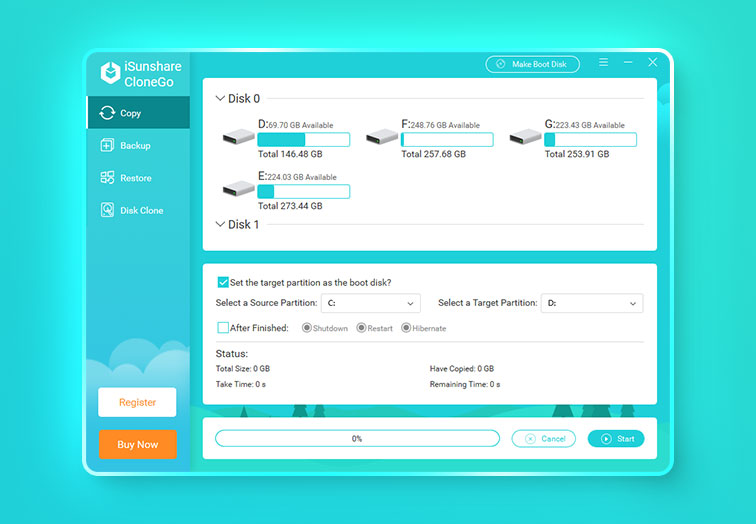756x524 pixels.
Task: Click the Make Boot Disk button
Action: (533, 64)
